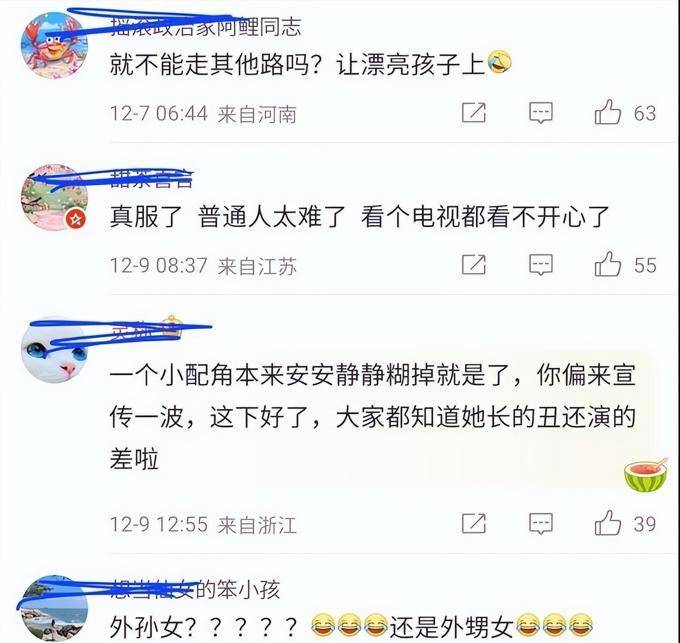Share the comment posted 12-7 06:44

(474, 113)
